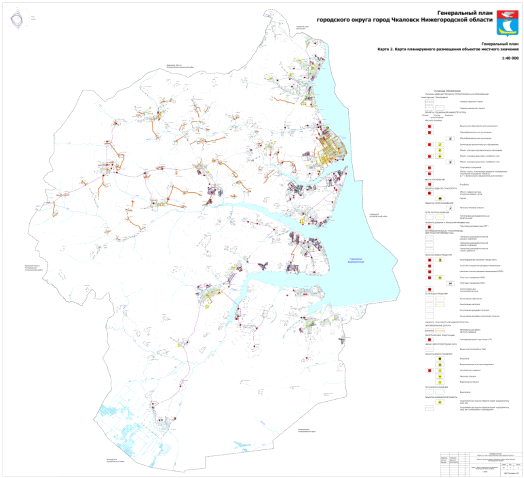Click the 'Условные обозначения' legend heading

[447, 91]
